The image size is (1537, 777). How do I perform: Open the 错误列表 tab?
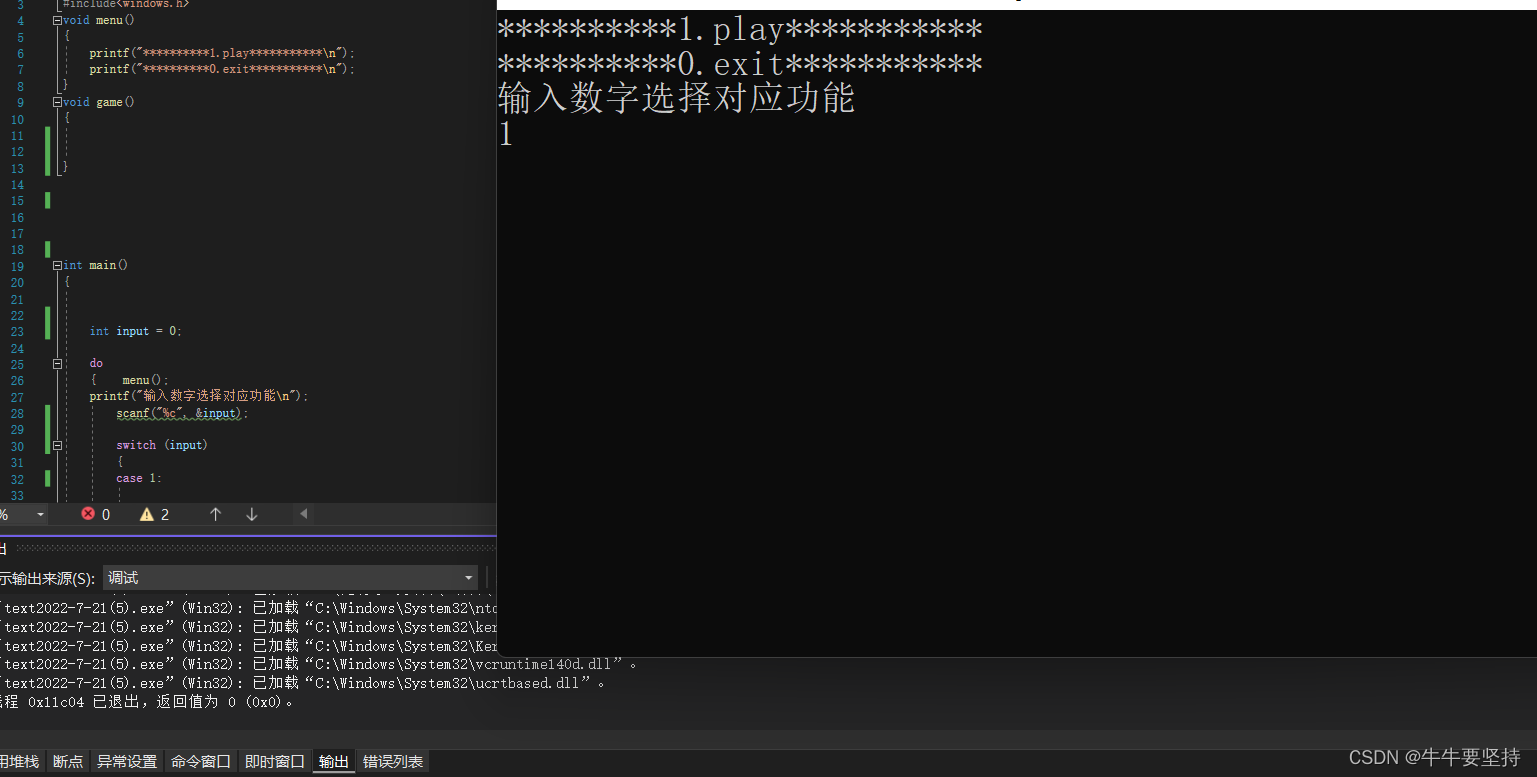(393, 762)
